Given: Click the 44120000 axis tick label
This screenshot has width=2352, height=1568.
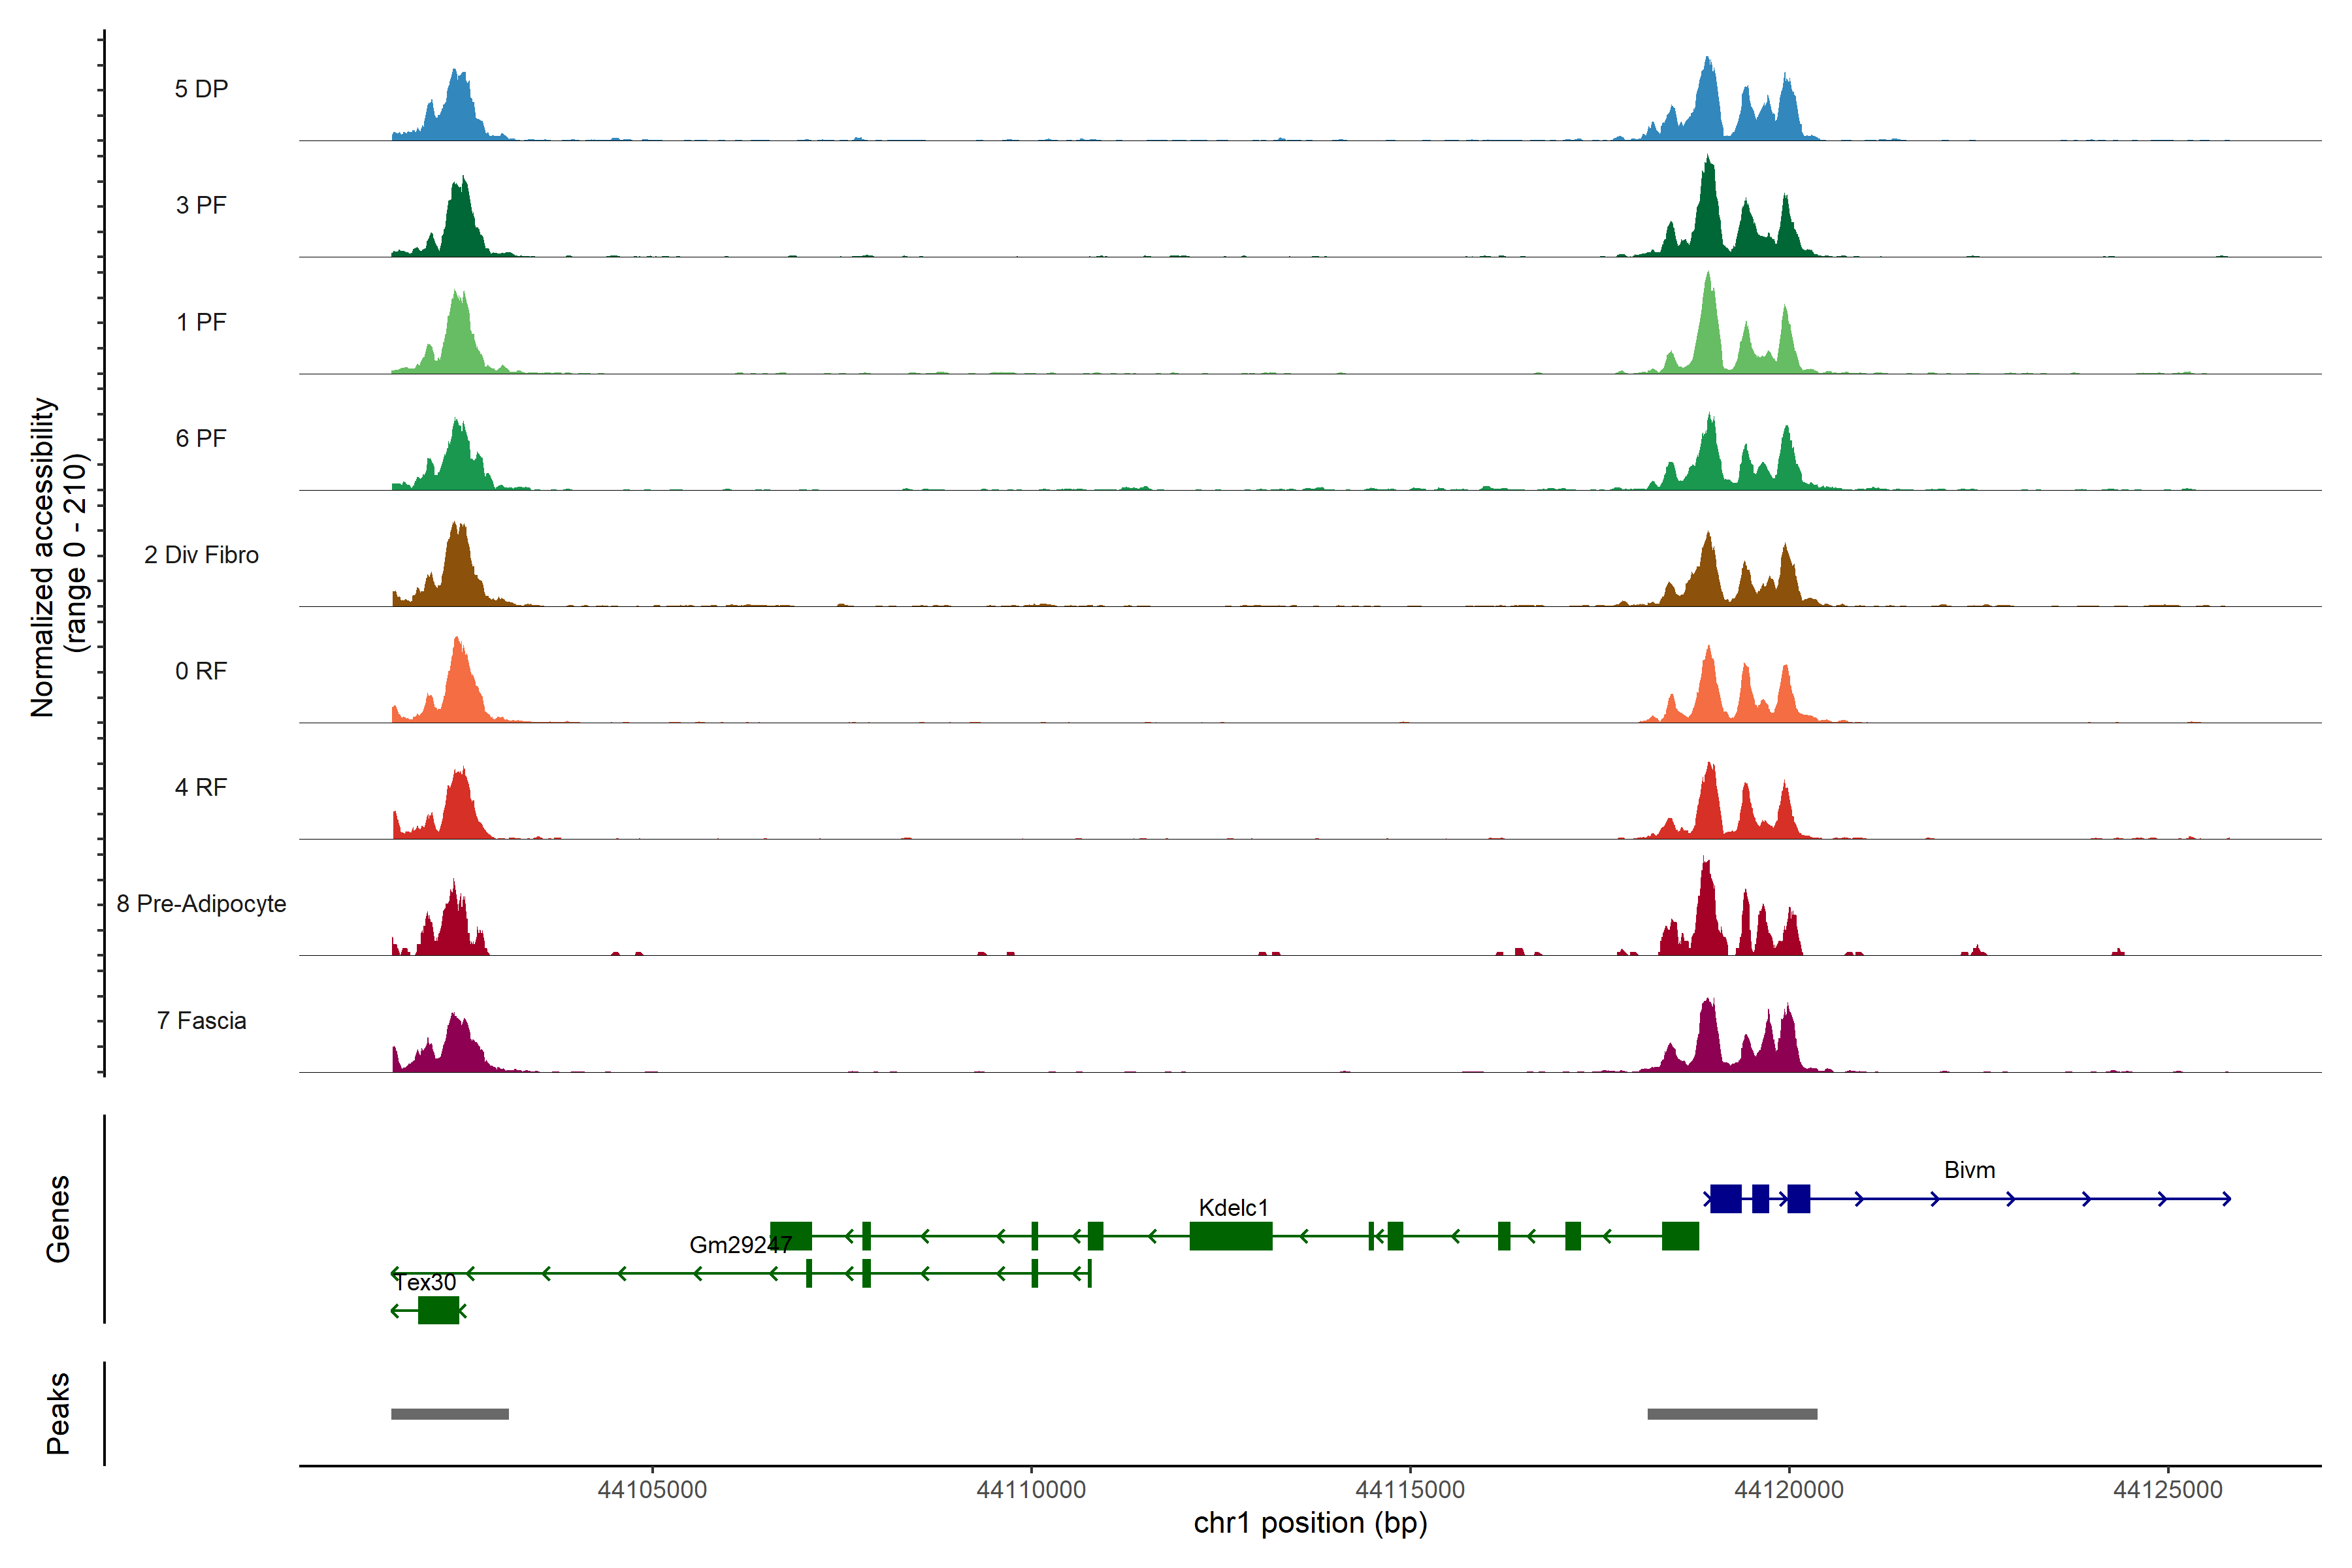Looking at the screenshot, I should point(1789,1490).
